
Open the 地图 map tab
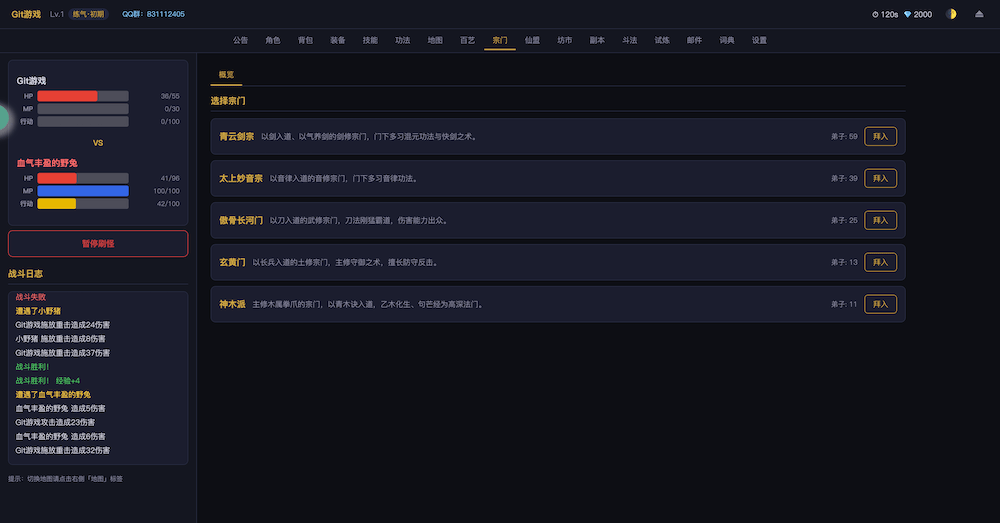pos(435,40)
